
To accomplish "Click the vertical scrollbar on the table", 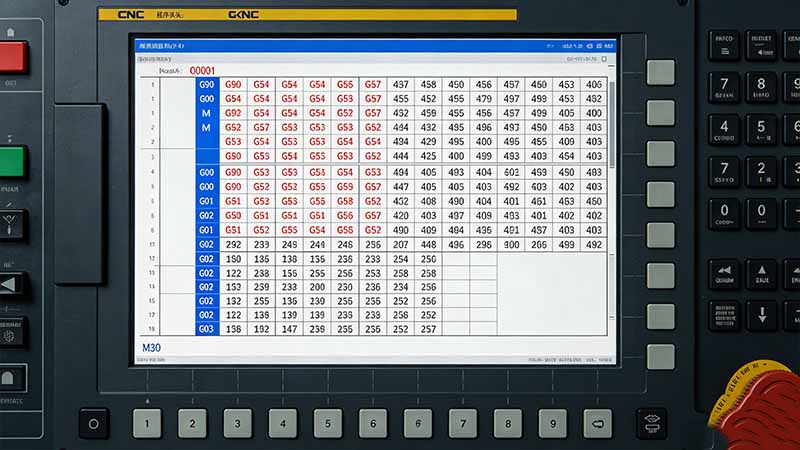I will (611, 120).
